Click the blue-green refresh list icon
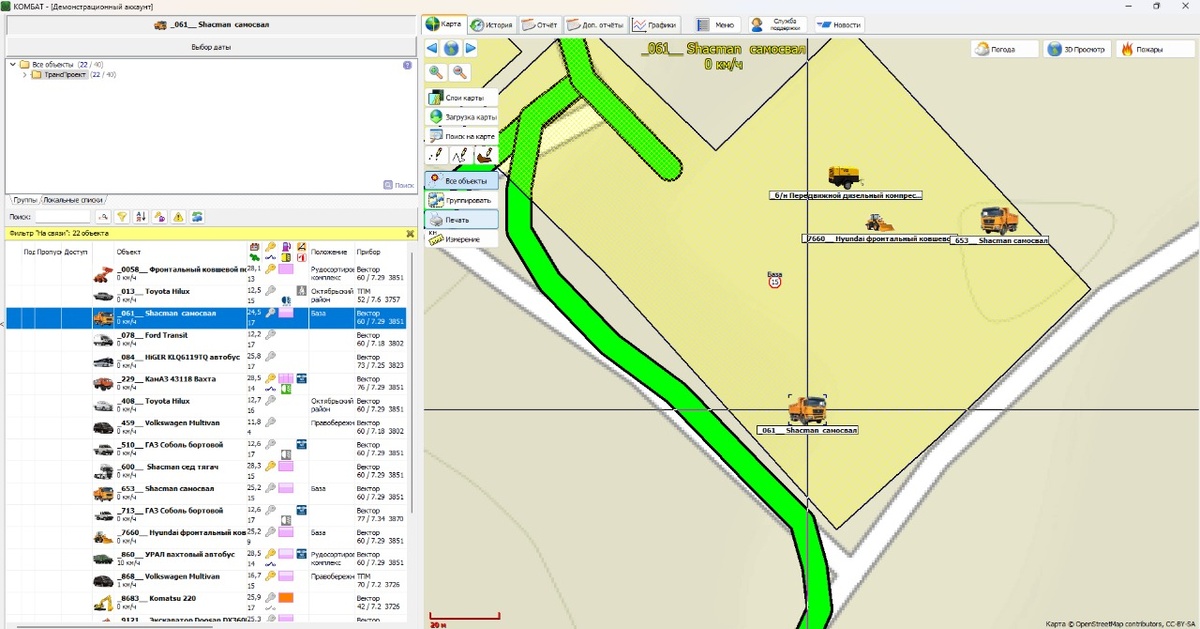The width and height of the screenshot is (1200, 629). pos(198,216)
